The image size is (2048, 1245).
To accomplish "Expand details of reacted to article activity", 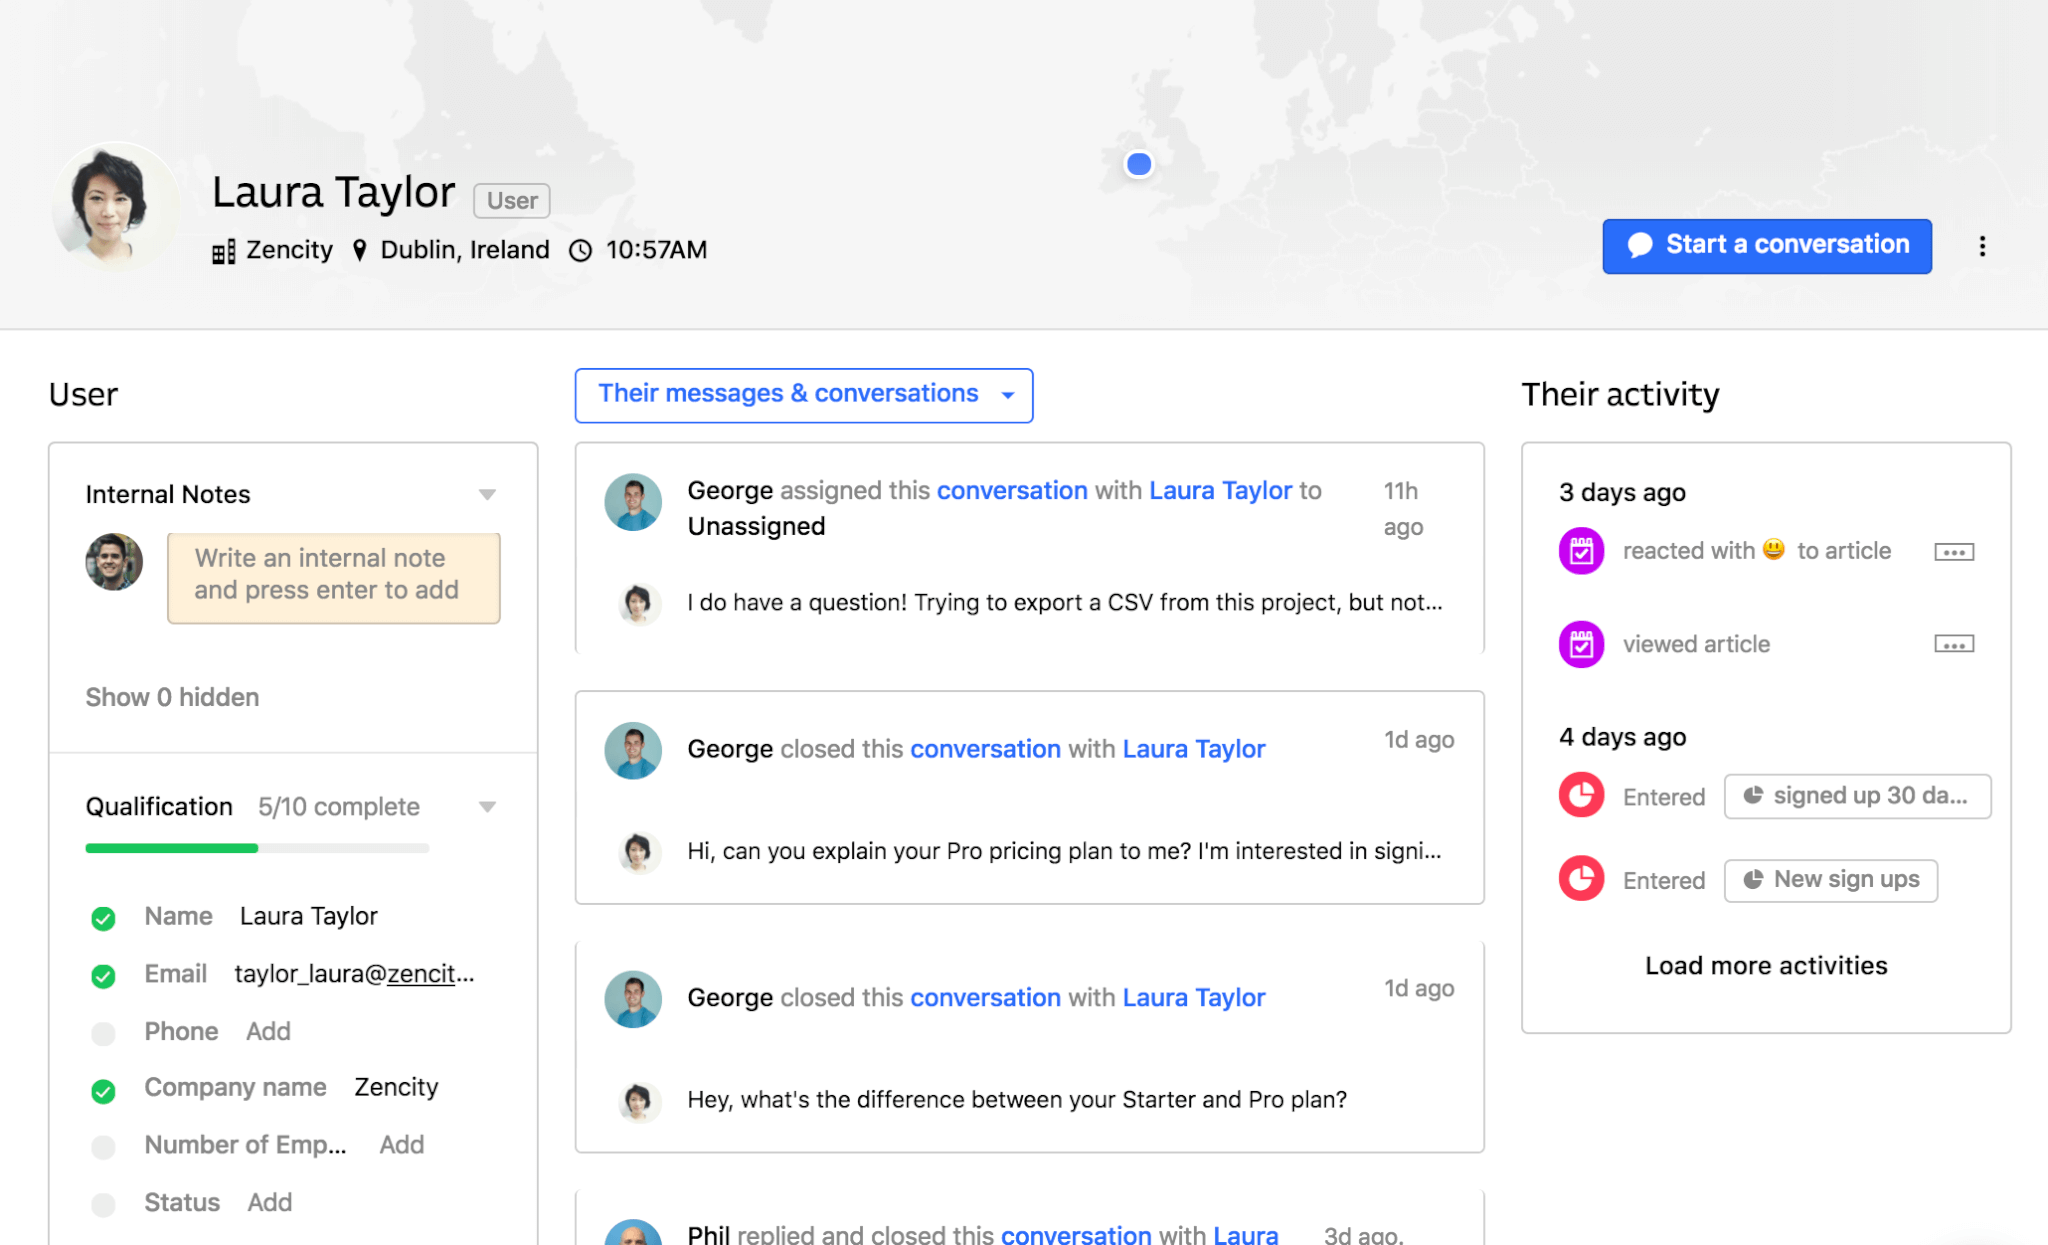I will [x=1954, y=552].
